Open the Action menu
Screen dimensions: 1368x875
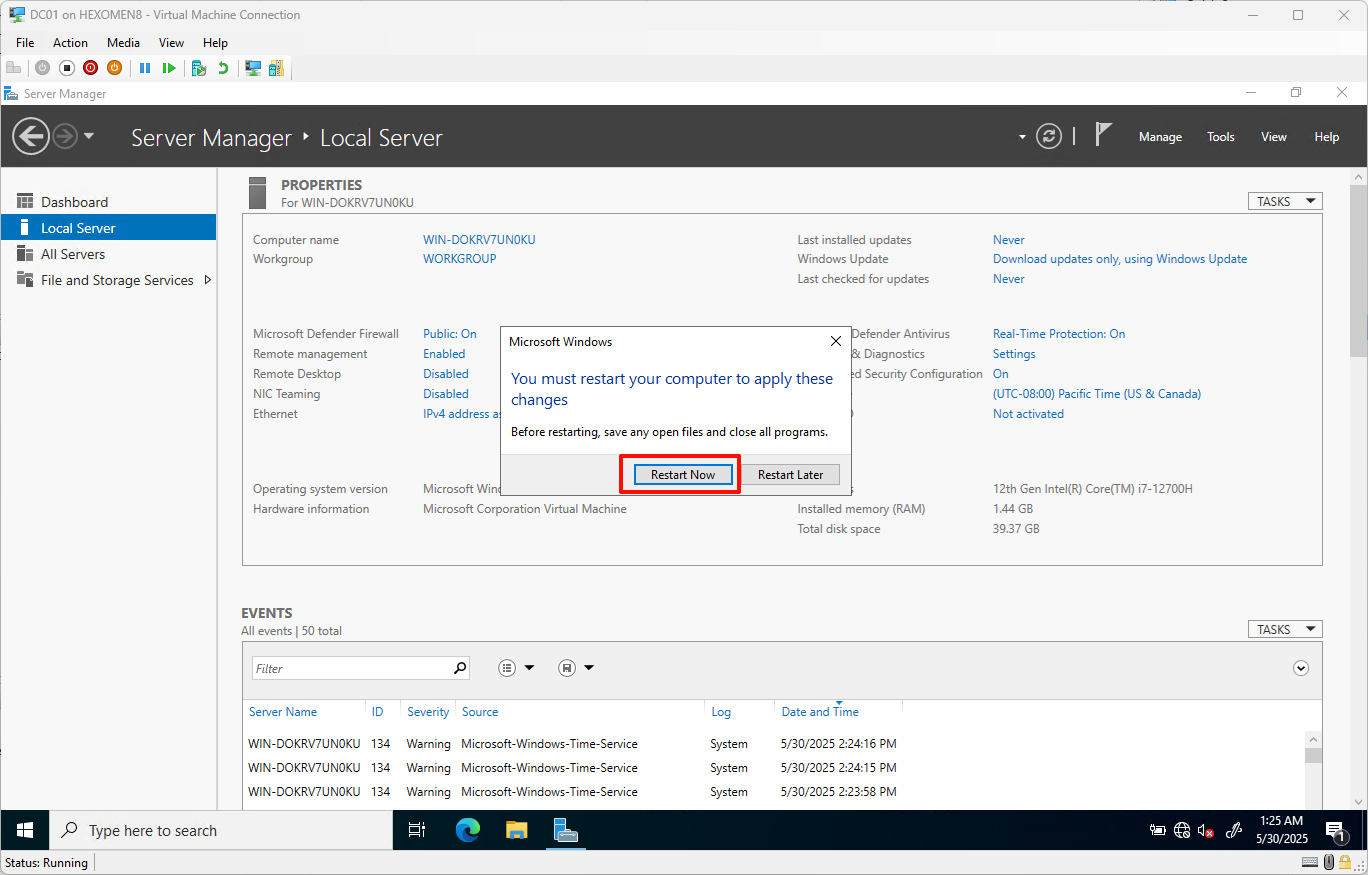click(70, 43)
